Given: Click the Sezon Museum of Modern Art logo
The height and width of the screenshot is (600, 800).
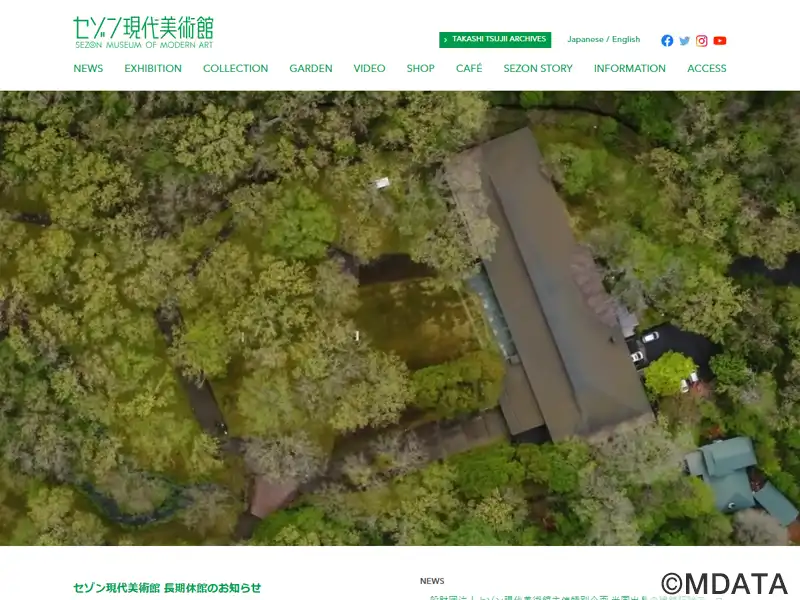Looking at the screenshot, I should pos(143,32).
